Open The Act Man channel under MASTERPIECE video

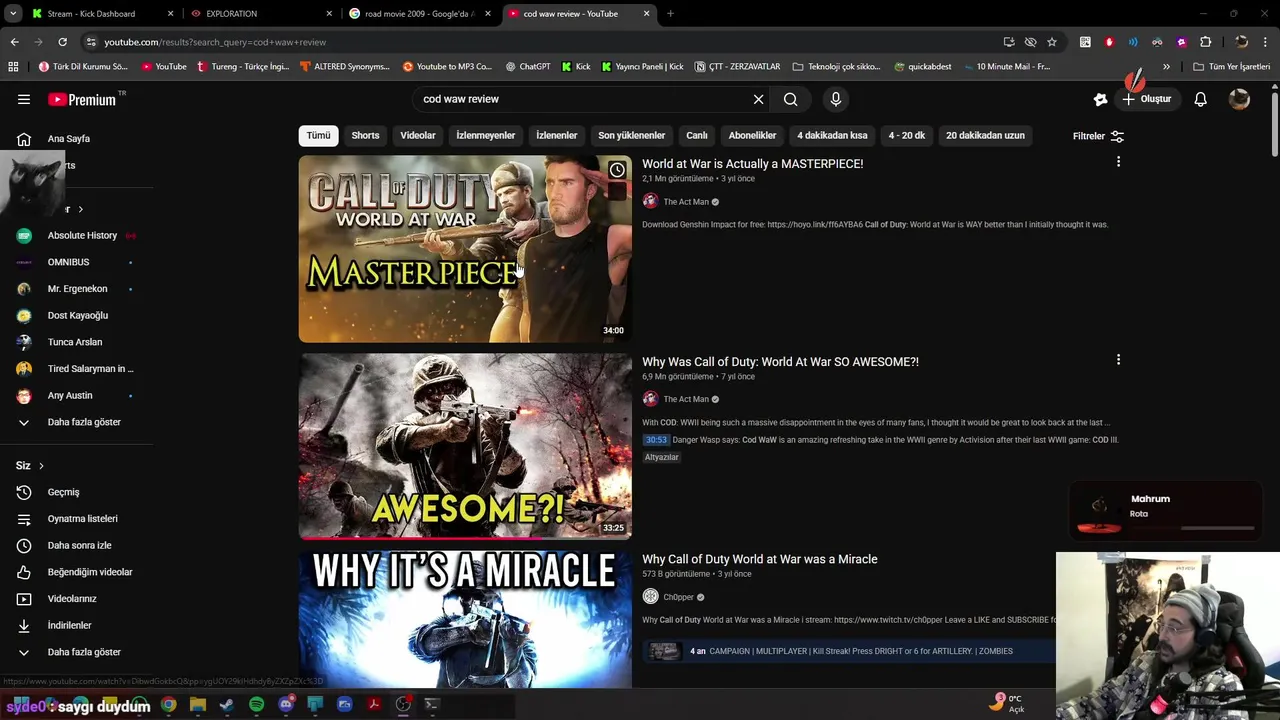686,202
